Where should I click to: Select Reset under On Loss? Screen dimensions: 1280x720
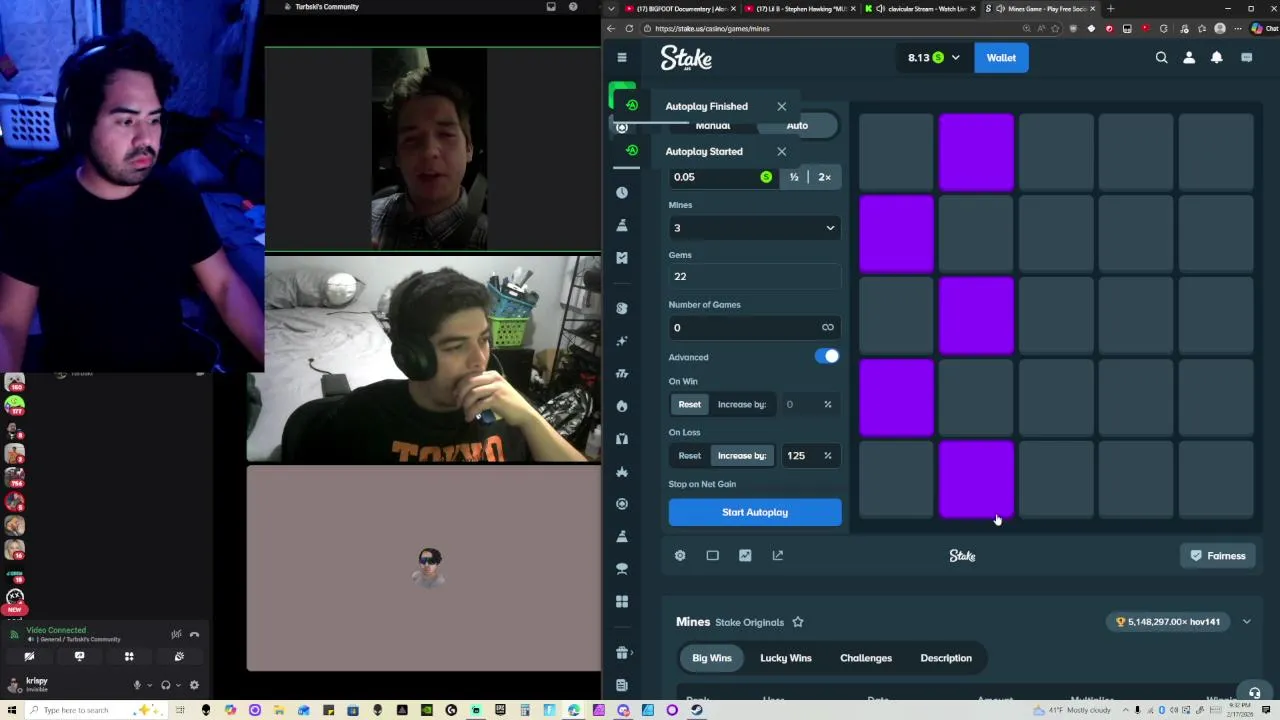690,455
